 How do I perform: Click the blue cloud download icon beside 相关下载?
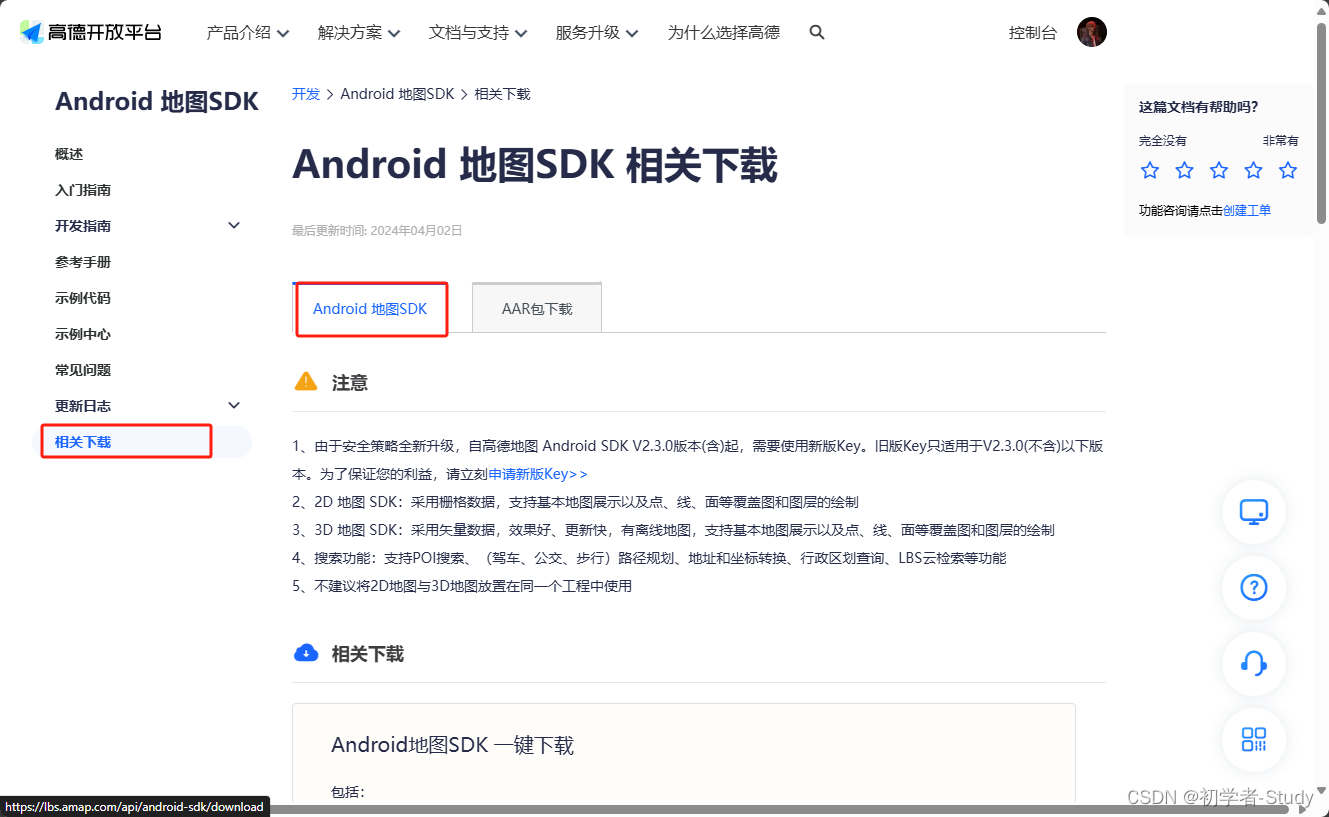click(x=306, y=653)
